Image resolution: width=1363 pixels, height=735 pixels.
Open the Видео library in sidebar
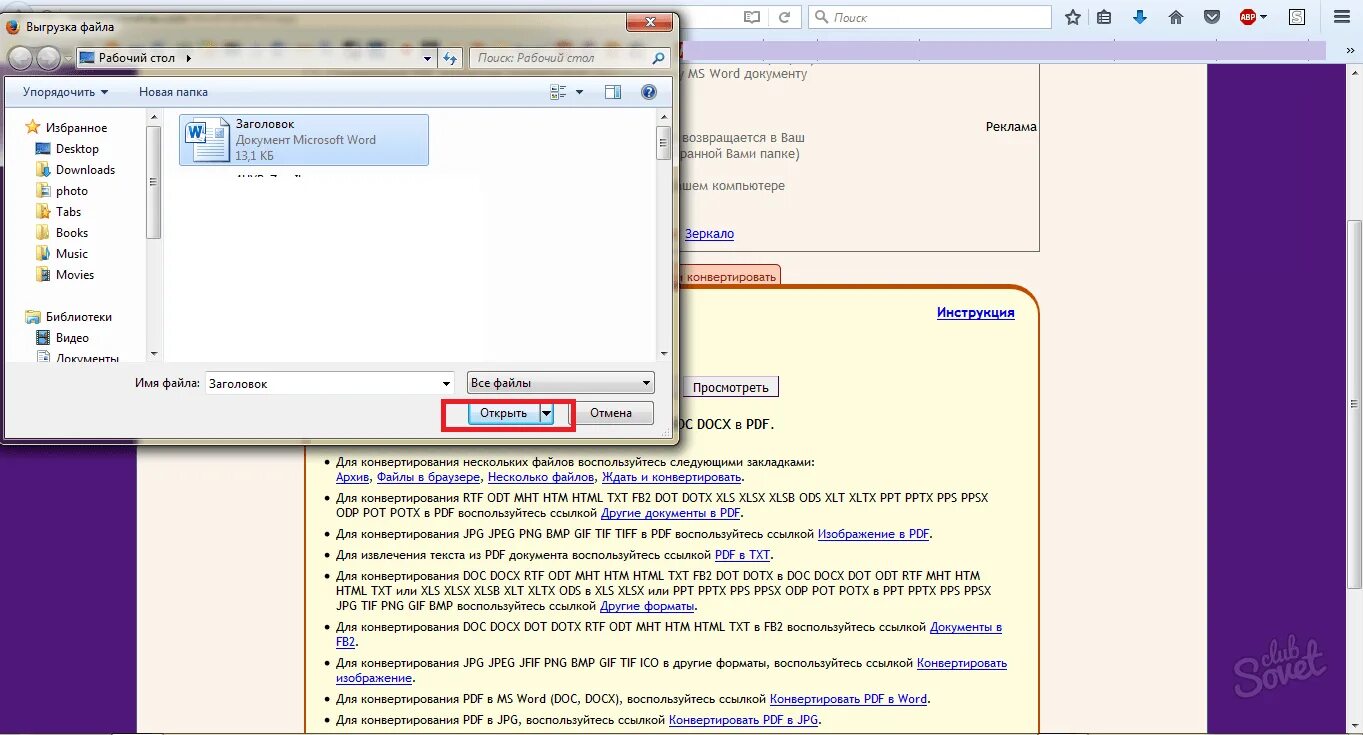click(63, 338)
